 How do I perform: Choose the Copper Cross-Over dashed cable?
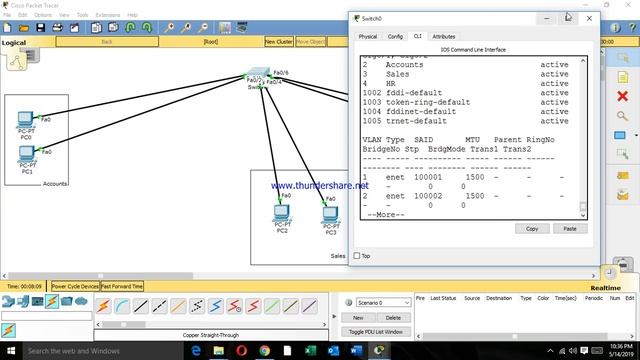coord(159,306)
